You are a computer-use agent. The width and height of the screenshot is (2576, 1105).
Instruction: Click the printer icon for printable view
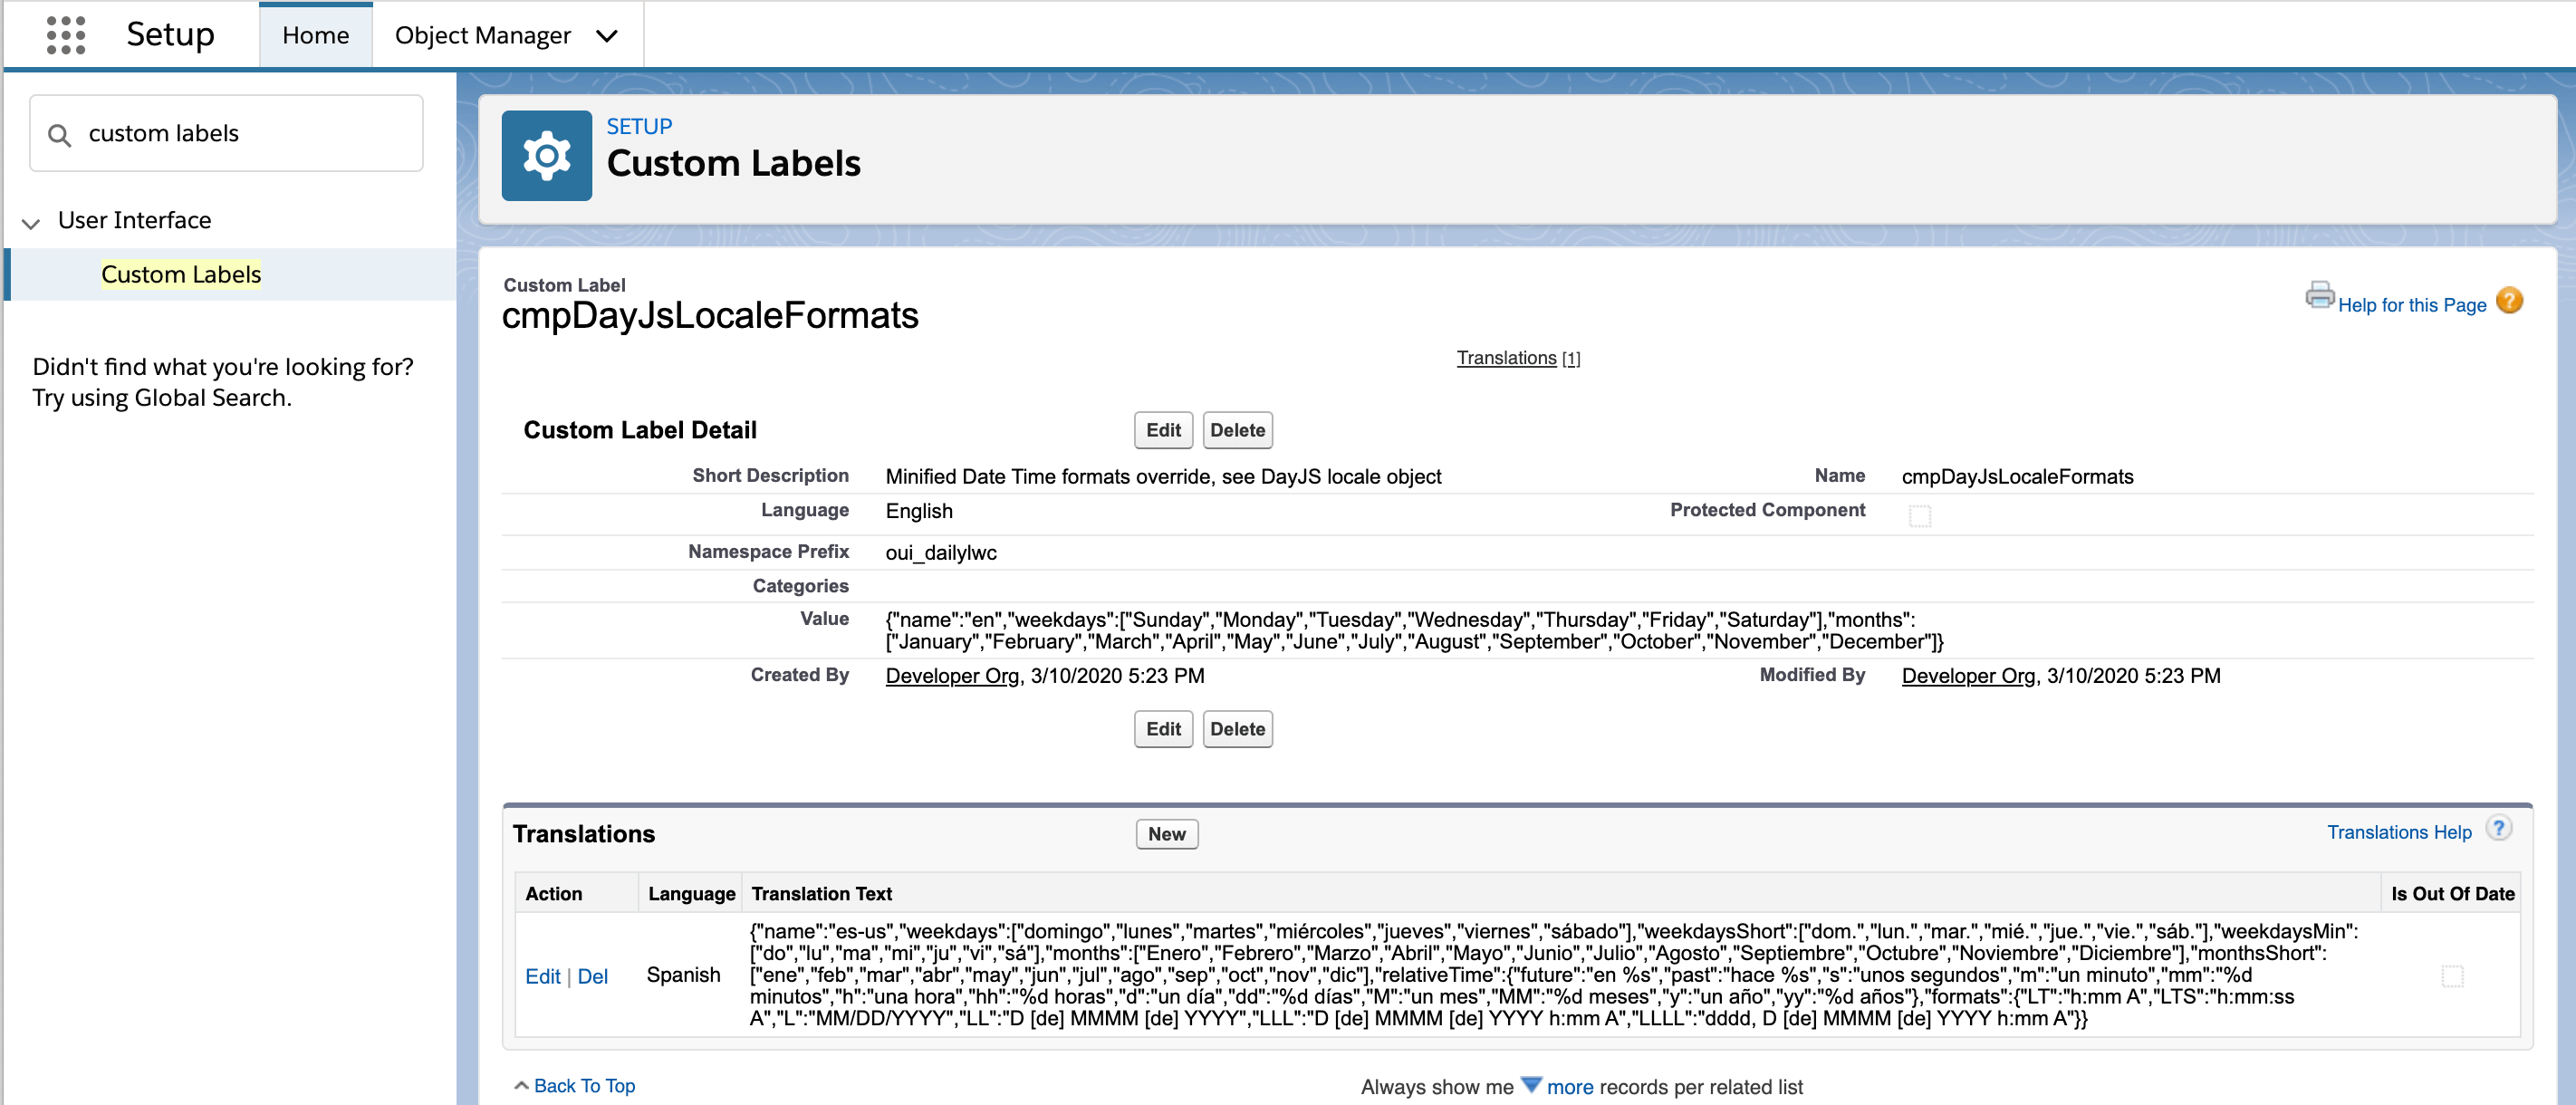coord(2318,295)
